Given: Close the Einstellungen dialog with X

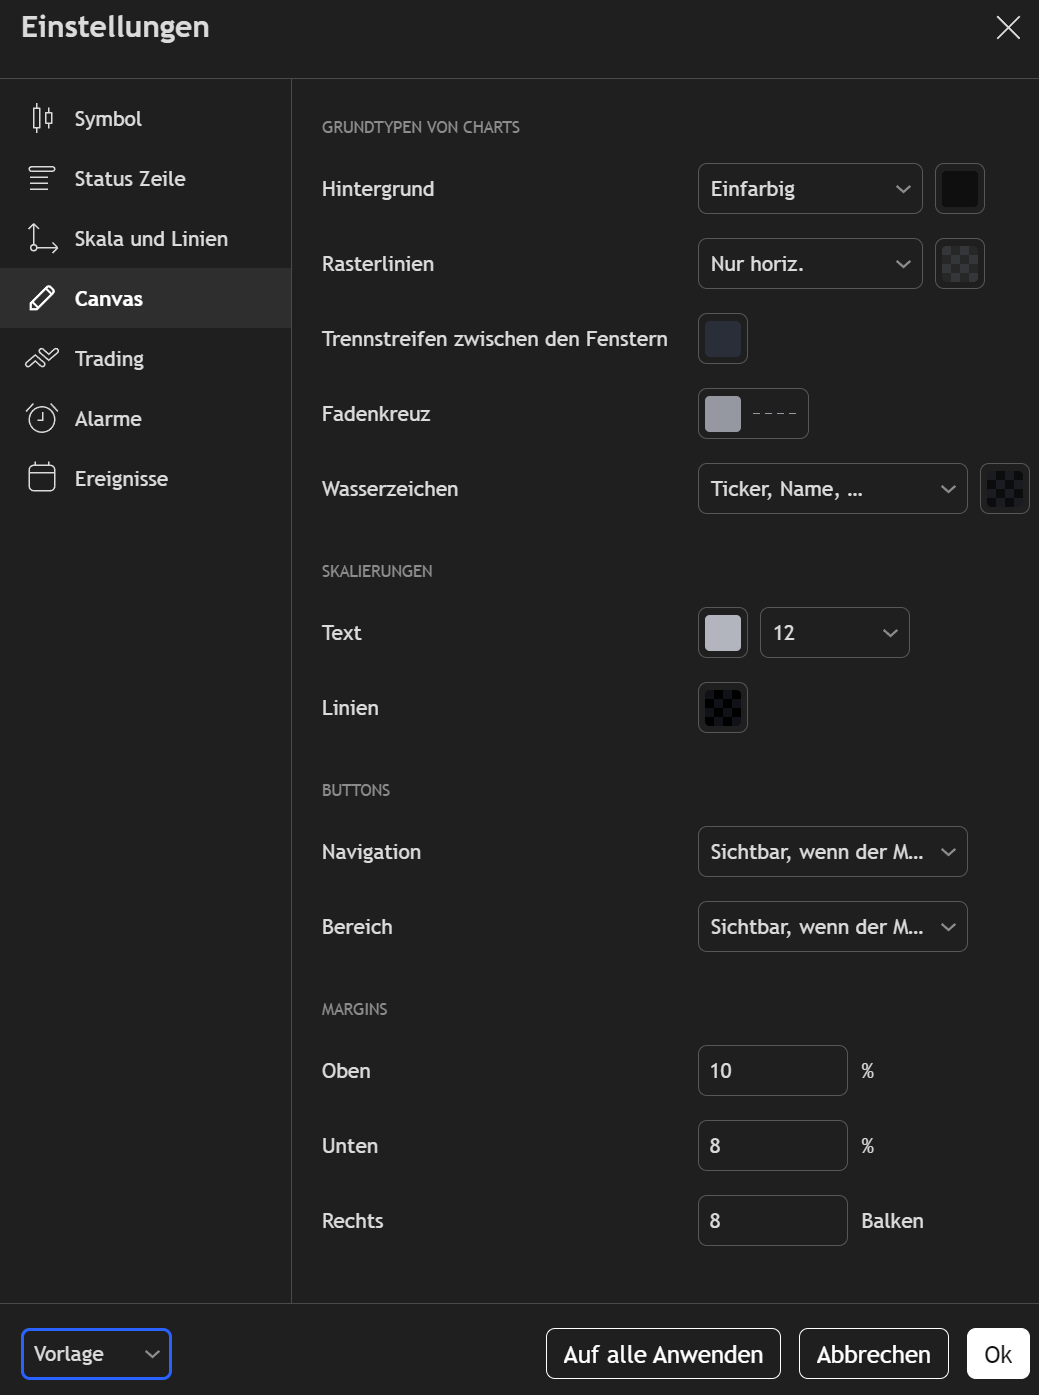Looking at the screenshot, I should [x=1008, y=28].
